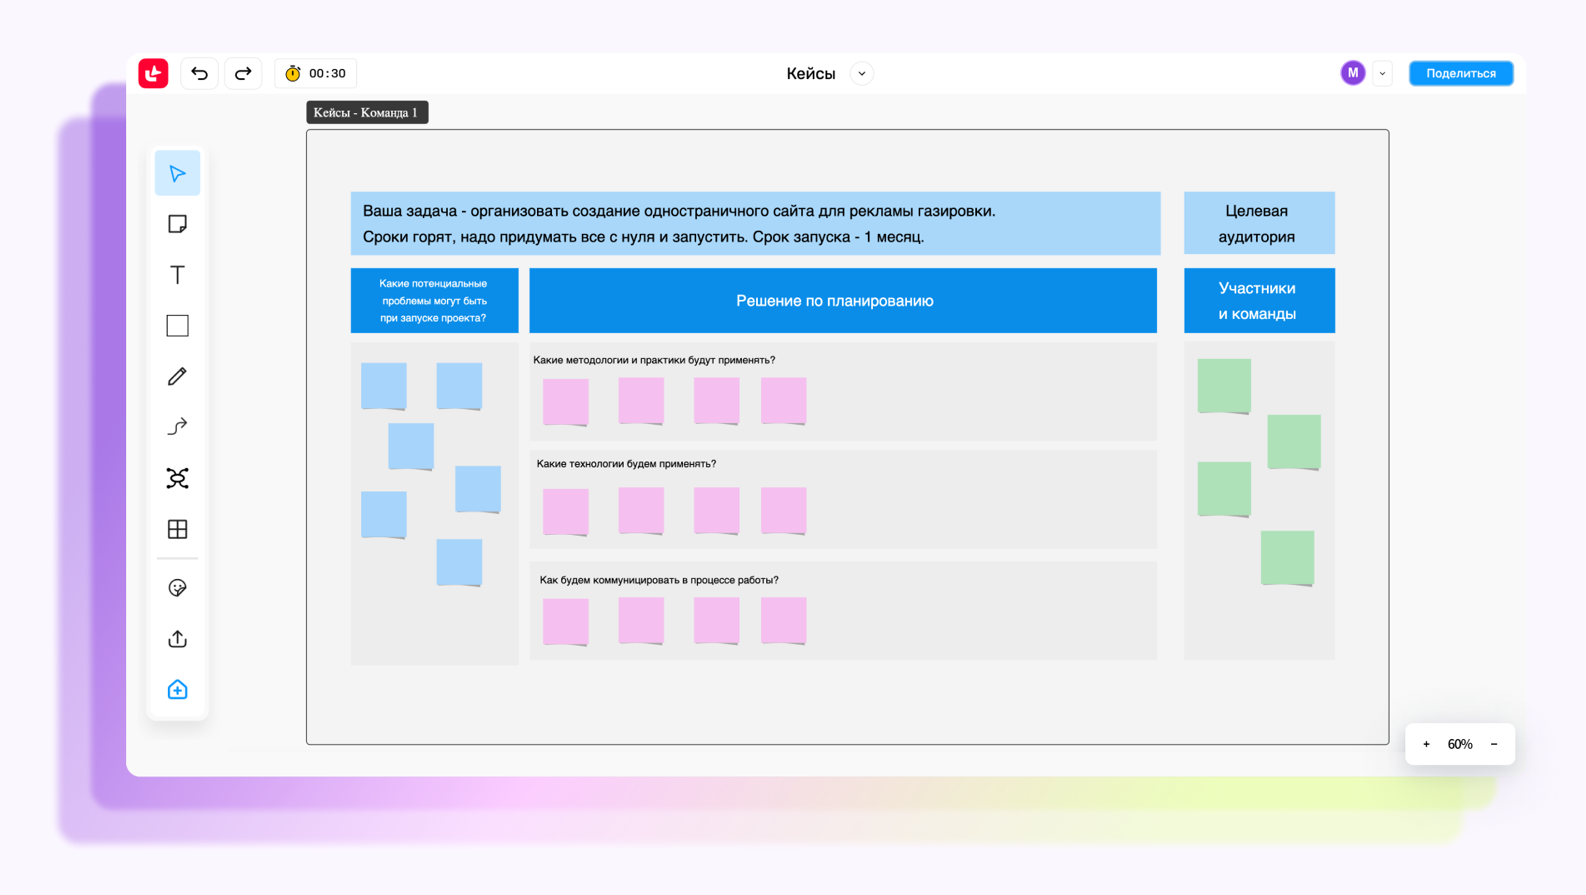Click the Поделиться share button
The height and width of the screenshot is (895, 1586).
point(1460,73)
